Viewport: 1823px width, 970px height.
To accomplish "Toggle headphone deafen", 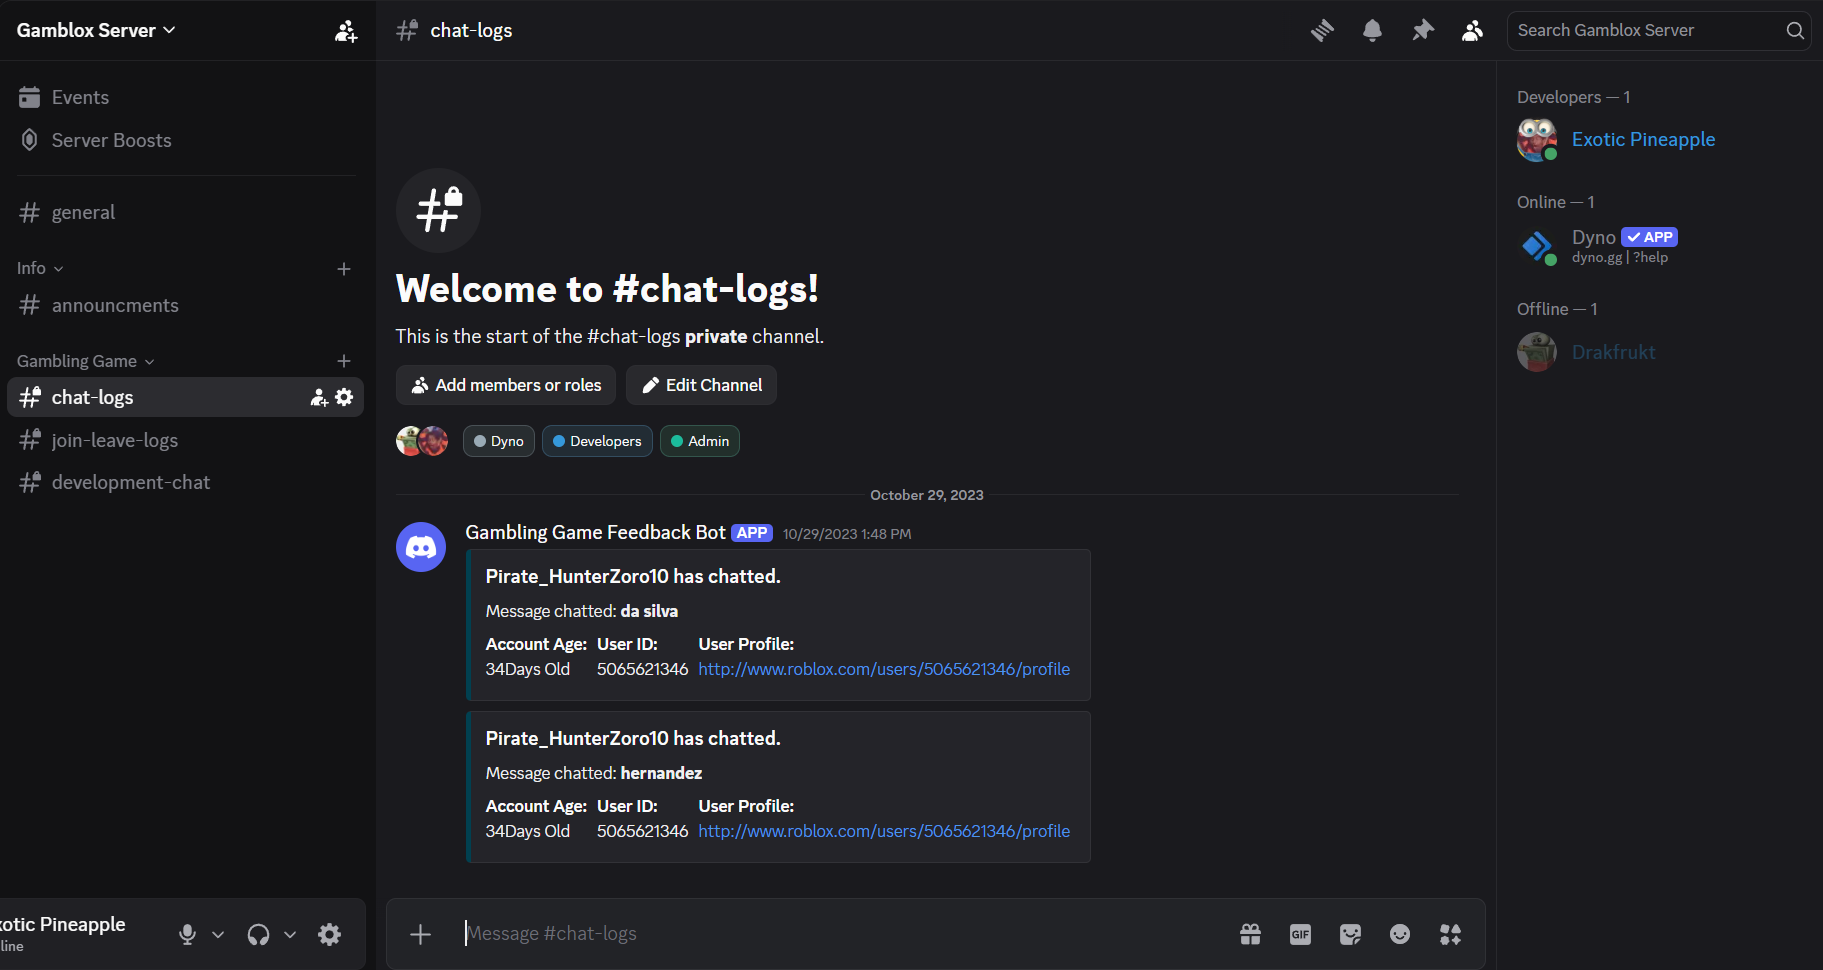I will point(258,935).
